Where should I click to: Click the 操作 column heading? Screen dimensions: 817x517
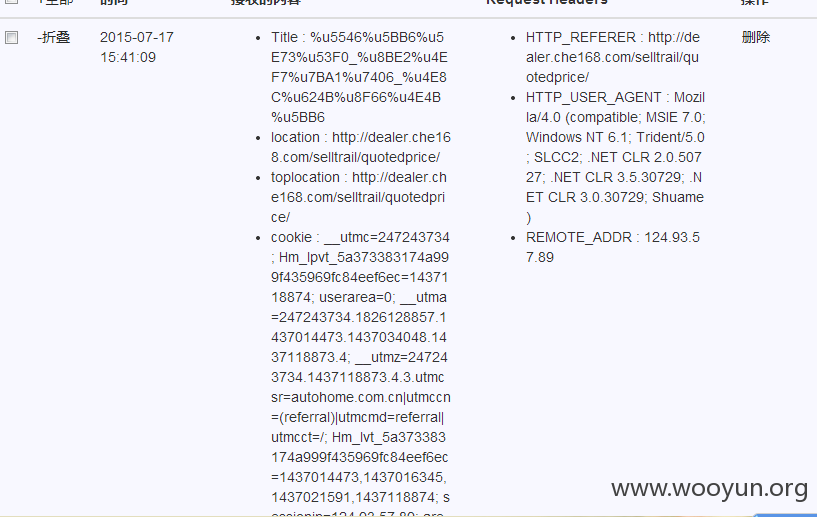(x=754, y=2)
